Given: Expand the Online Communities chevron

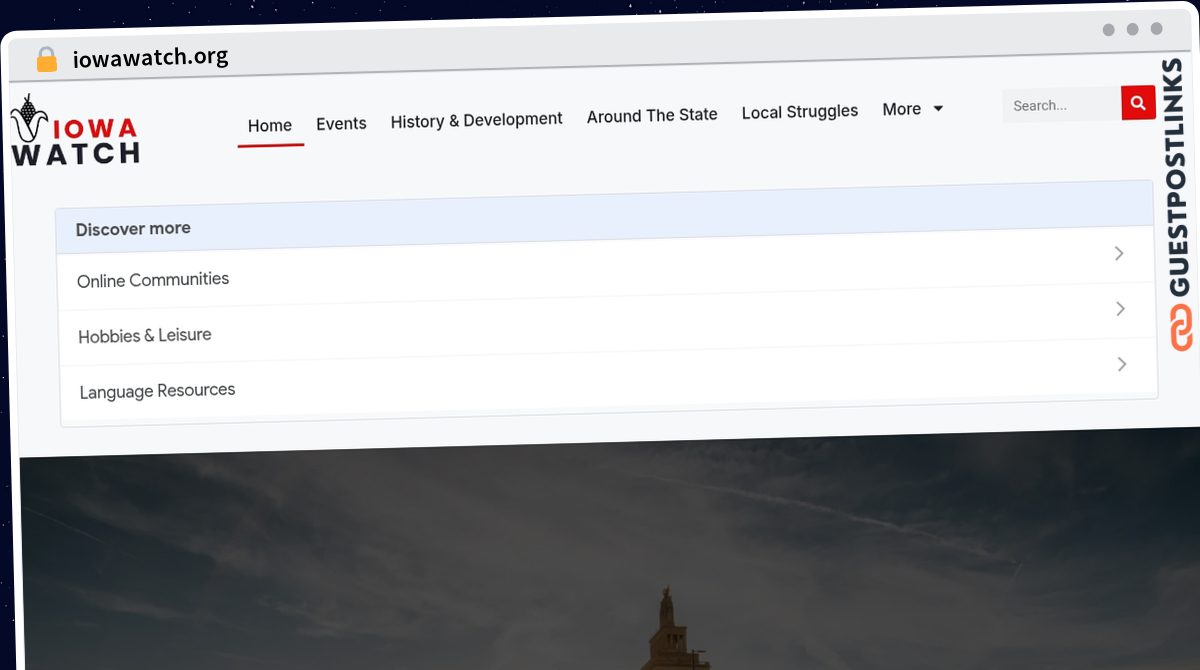Looking at the screenshot, I should click(x=1119, y=254).
